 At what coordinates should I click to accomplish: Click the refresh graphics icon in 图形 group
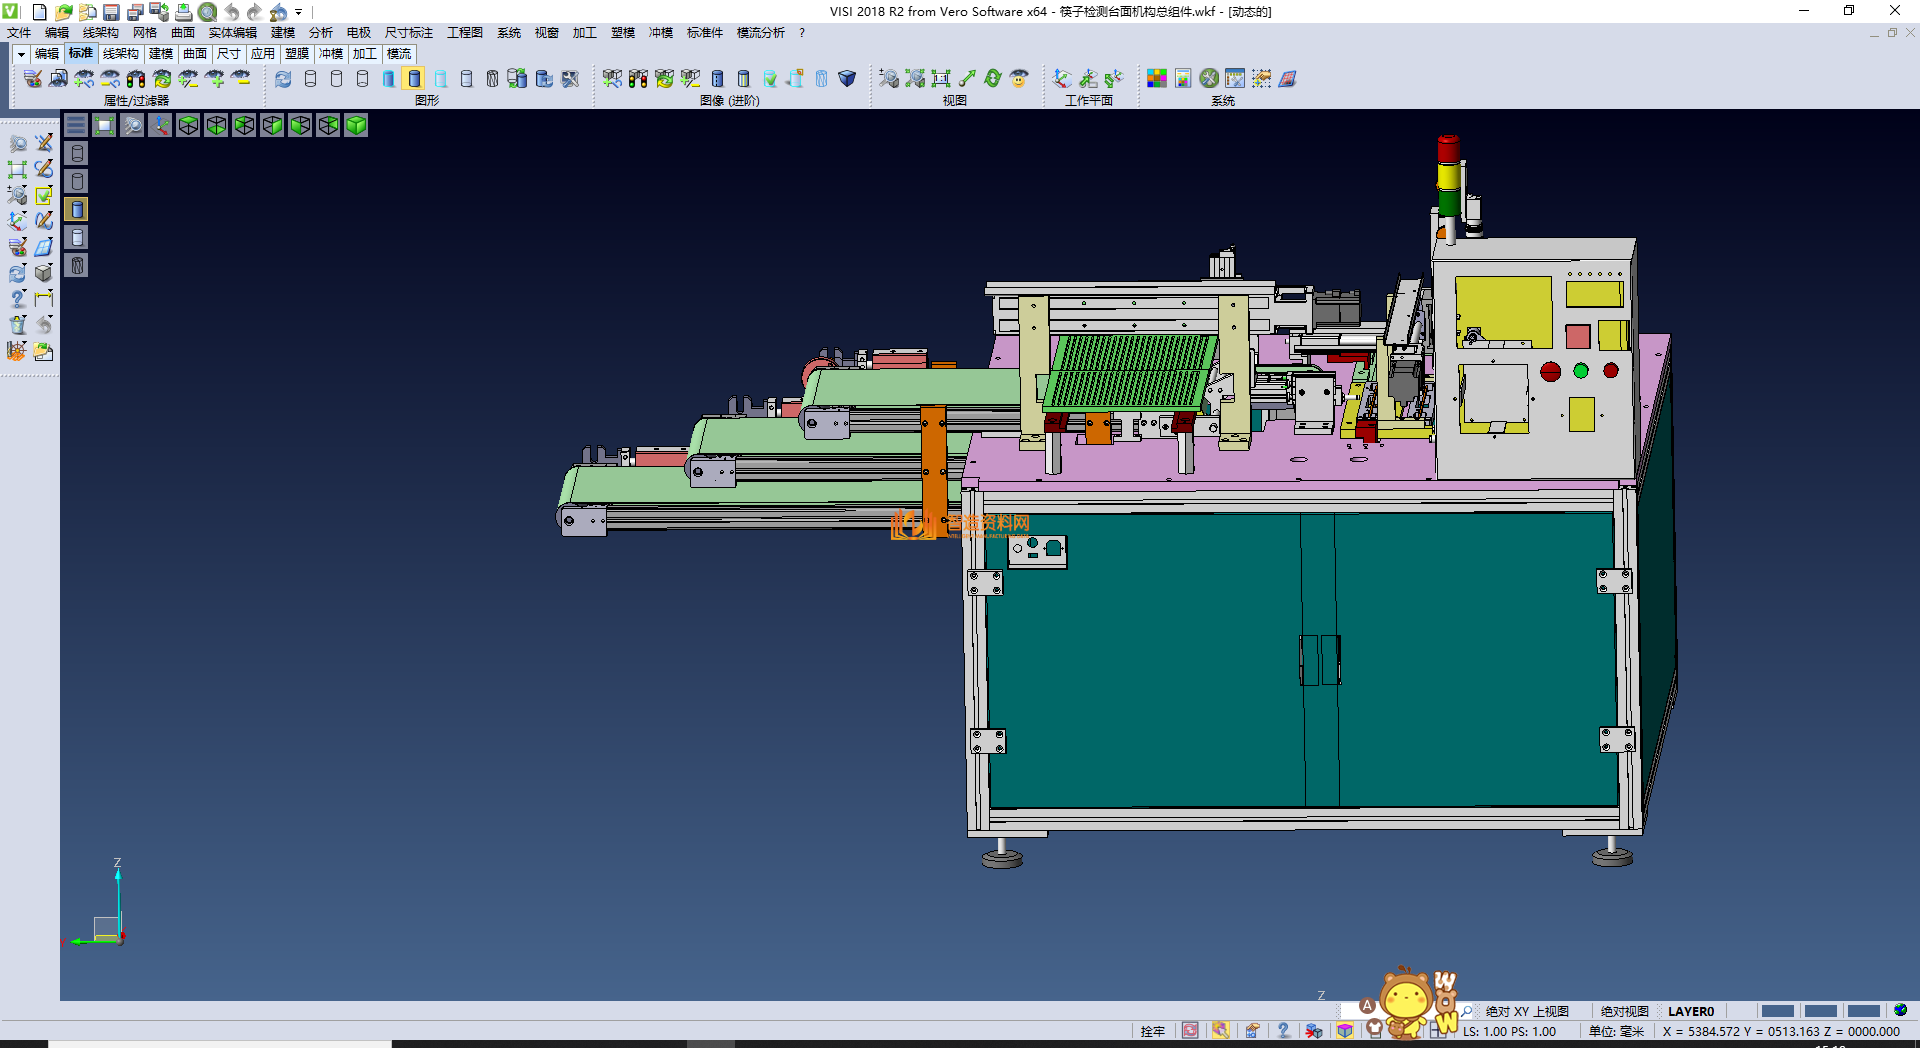point(284,79)
